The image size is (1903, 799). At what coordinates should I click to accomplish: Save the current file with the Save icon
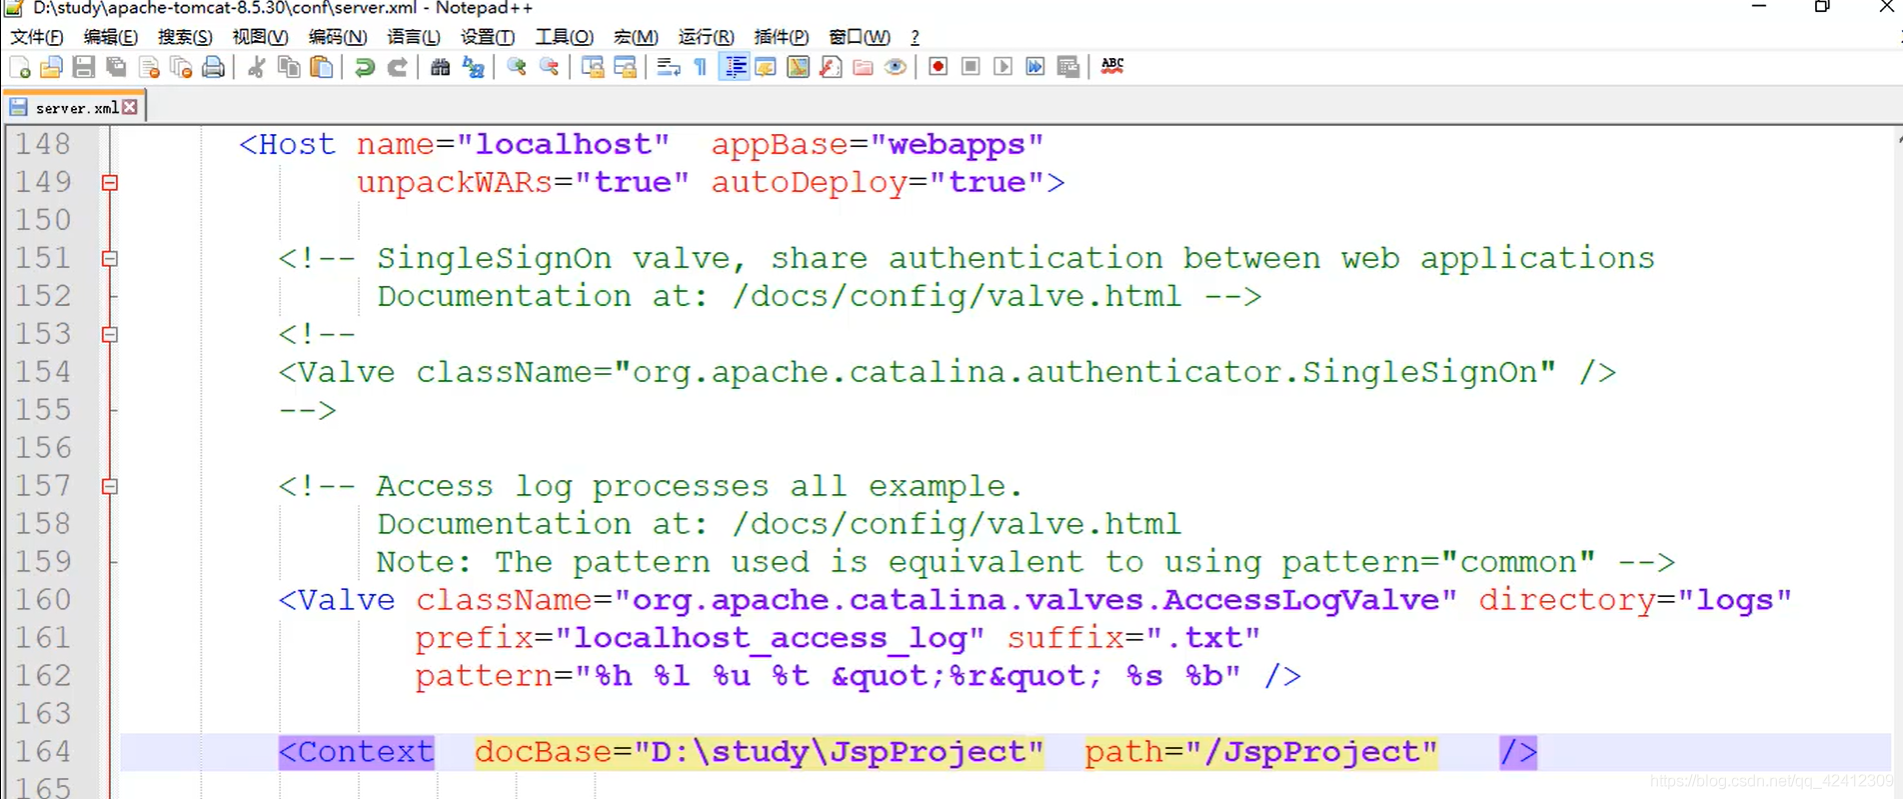point(84,67)
